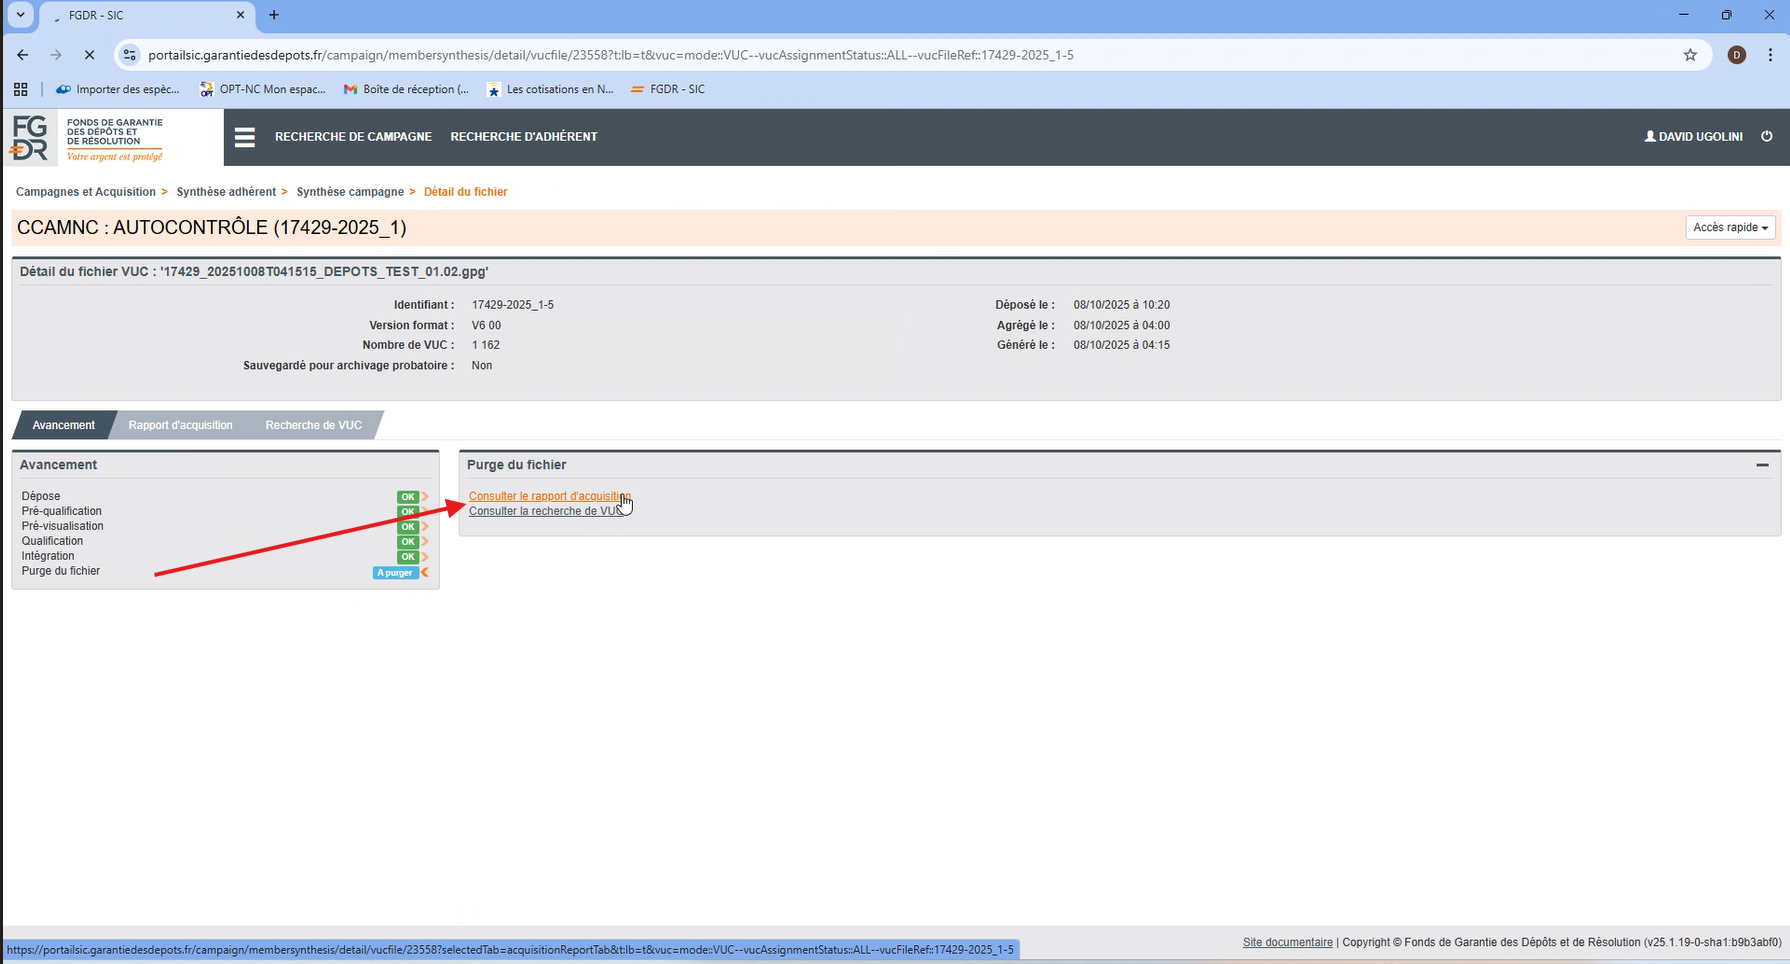
Task: Click the Consulter la recherche de VUC link
Action: pos(545,511)
